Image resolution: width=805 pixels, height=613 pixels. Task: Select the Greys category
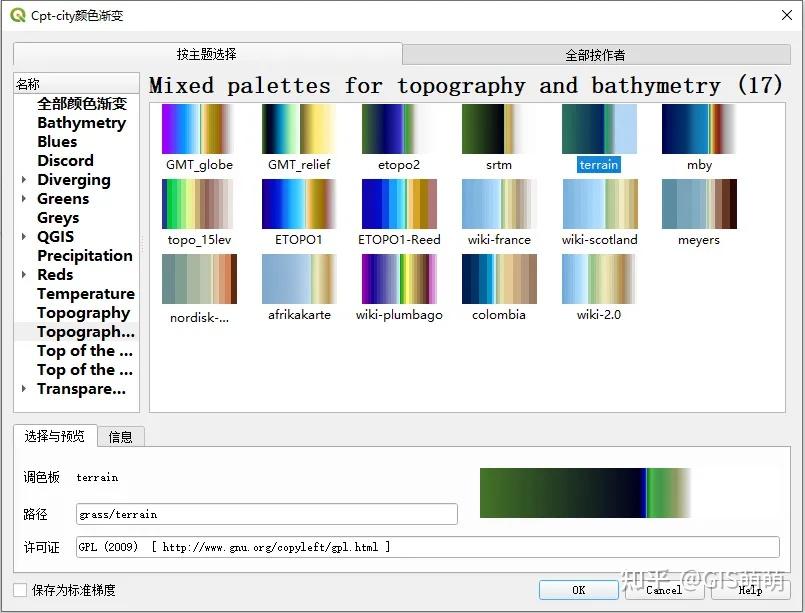[x=58, y=218]
